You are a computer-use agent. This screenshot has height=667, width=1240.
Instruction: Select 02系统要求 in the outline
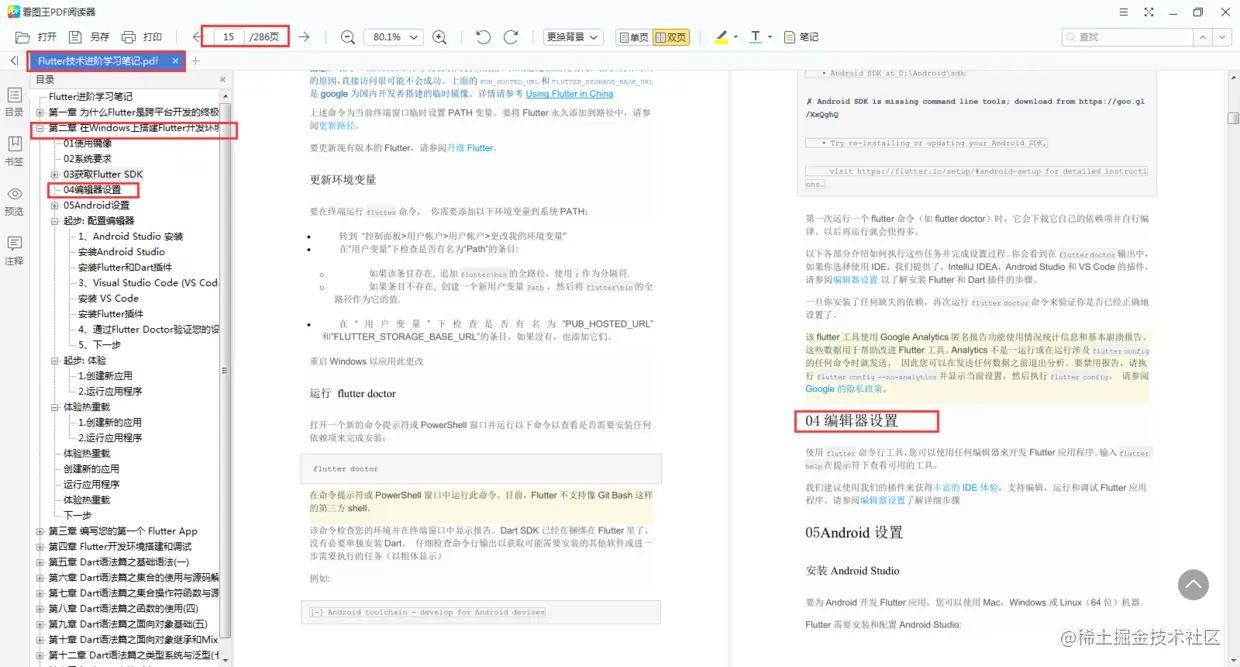[x=88, y=159]
